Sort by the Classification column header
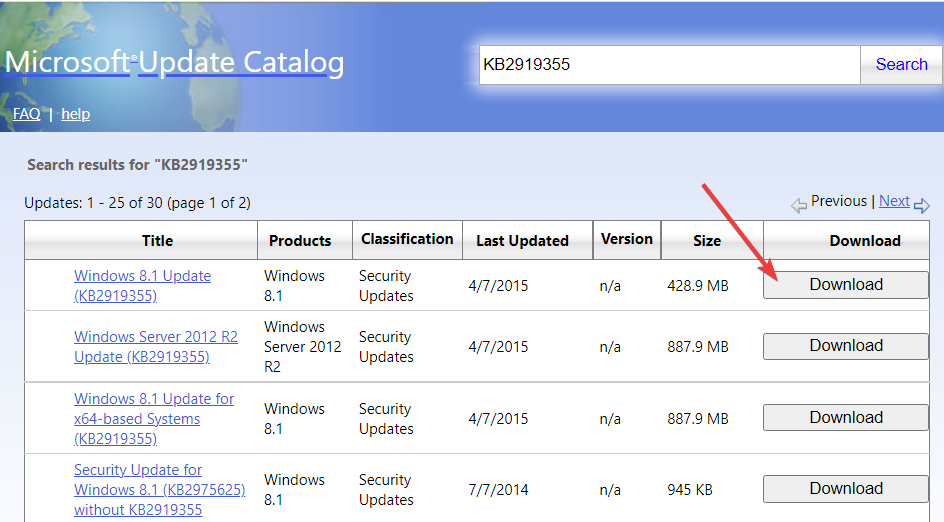 coord(407,239)
